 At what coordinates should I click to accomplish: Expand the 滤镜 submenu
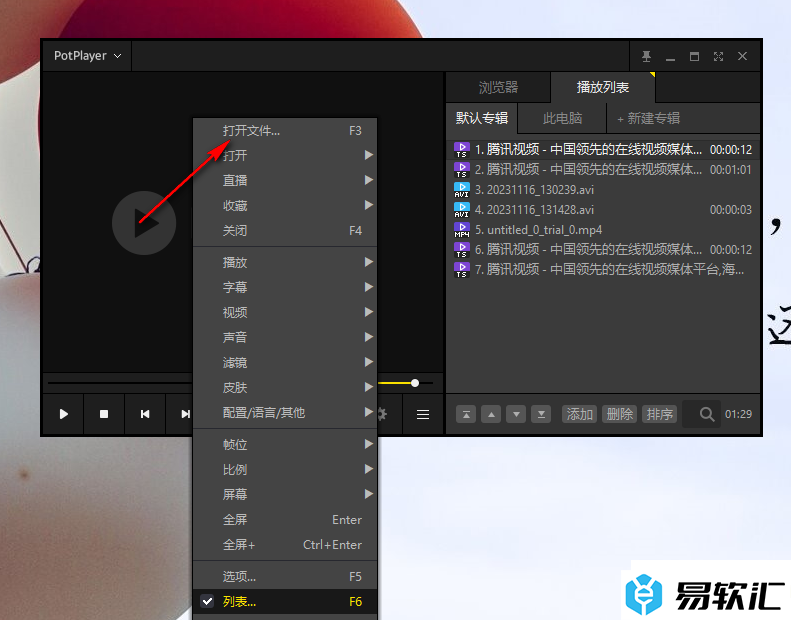click(x=285, y=362)
